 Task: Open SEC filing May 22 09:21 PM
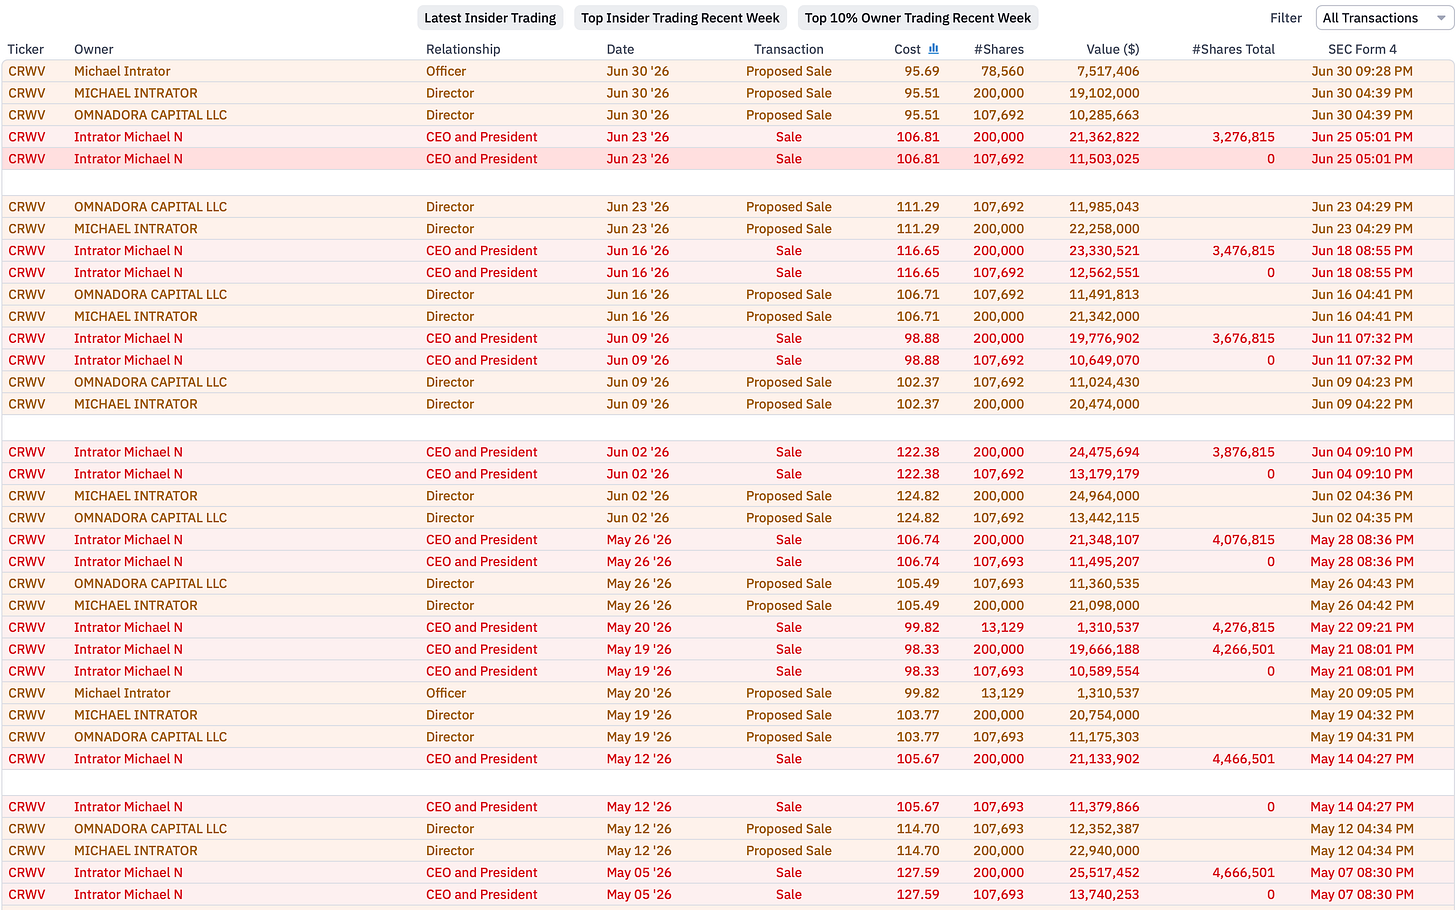click(1362, 627)
